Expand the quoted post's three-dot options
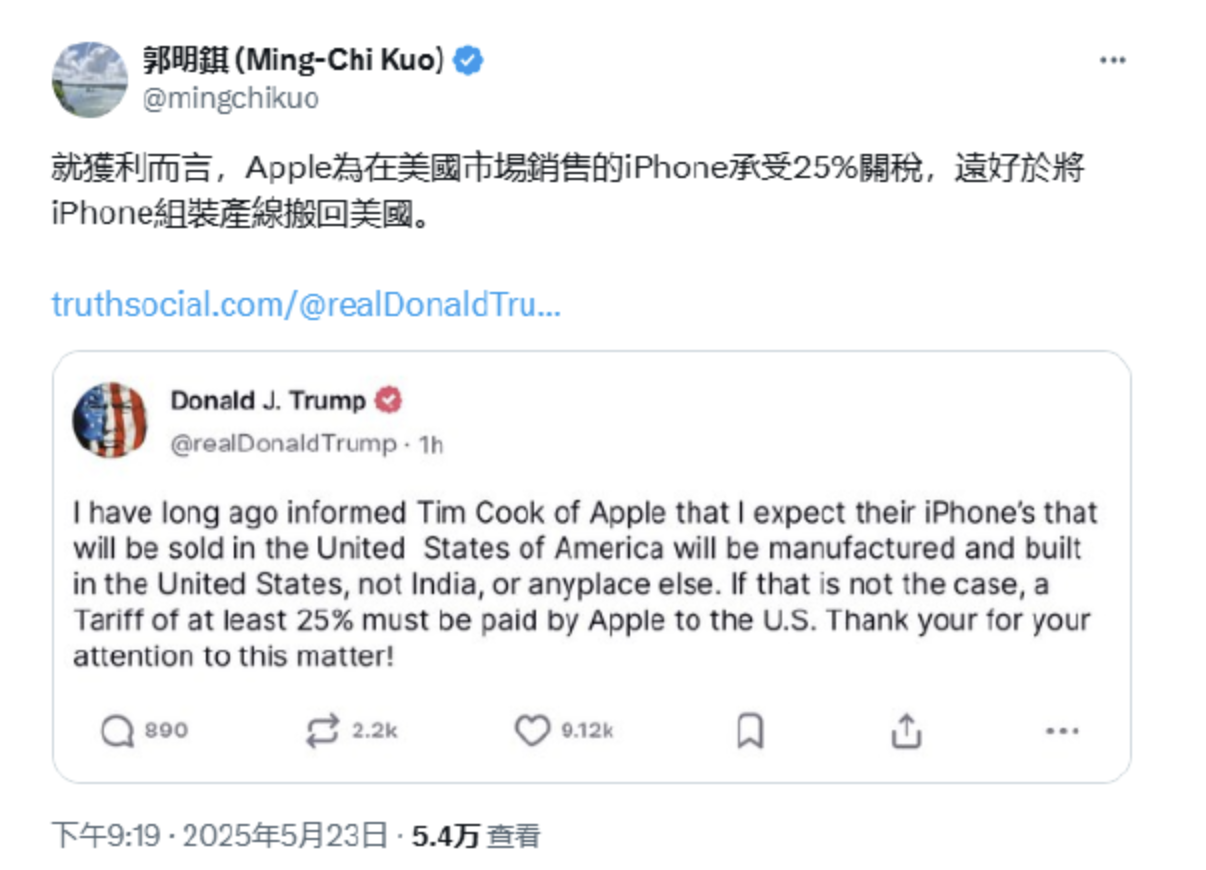1206x870 pixels. 1062,731
